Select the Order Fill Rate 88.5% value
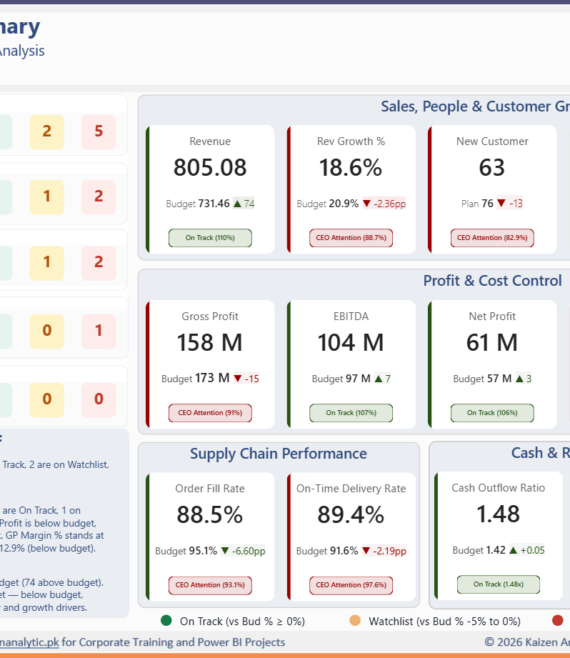This screenshot has height=658, width=570. tap(210, 514)
